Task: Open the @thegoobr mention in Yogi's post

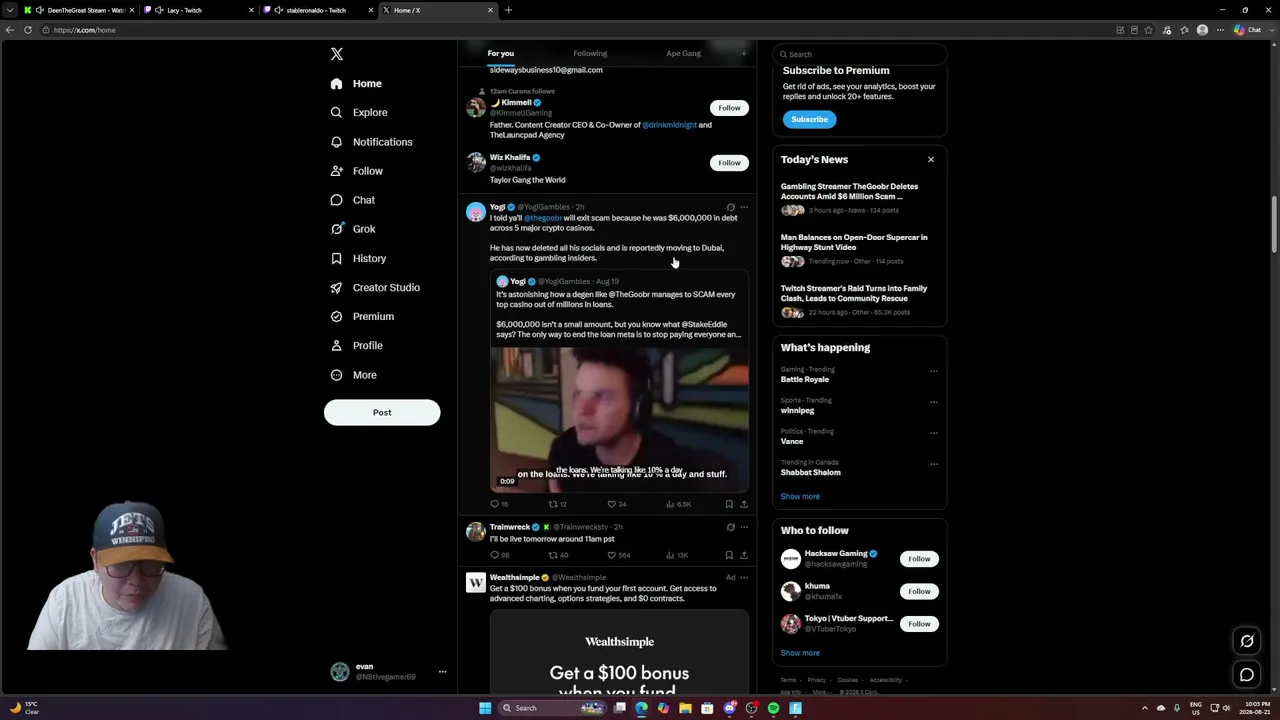Action: [x=543, y=218]
